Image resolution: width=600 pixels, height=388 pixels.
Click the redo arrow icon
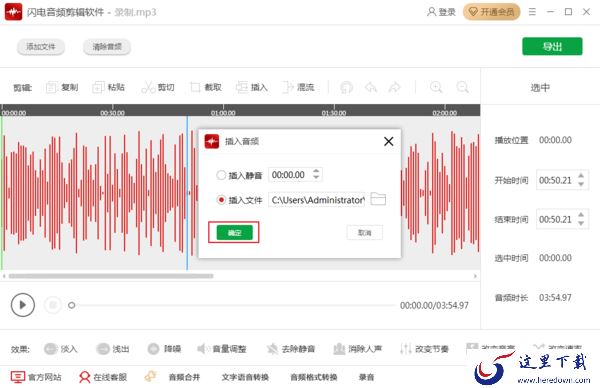395,88
